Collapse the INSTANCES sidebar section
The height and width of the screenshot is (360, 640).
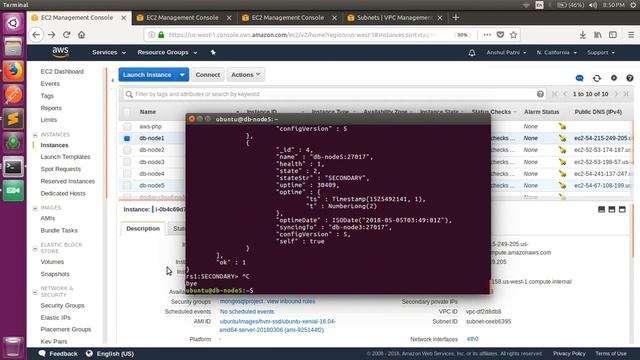[x=35, y=135]
